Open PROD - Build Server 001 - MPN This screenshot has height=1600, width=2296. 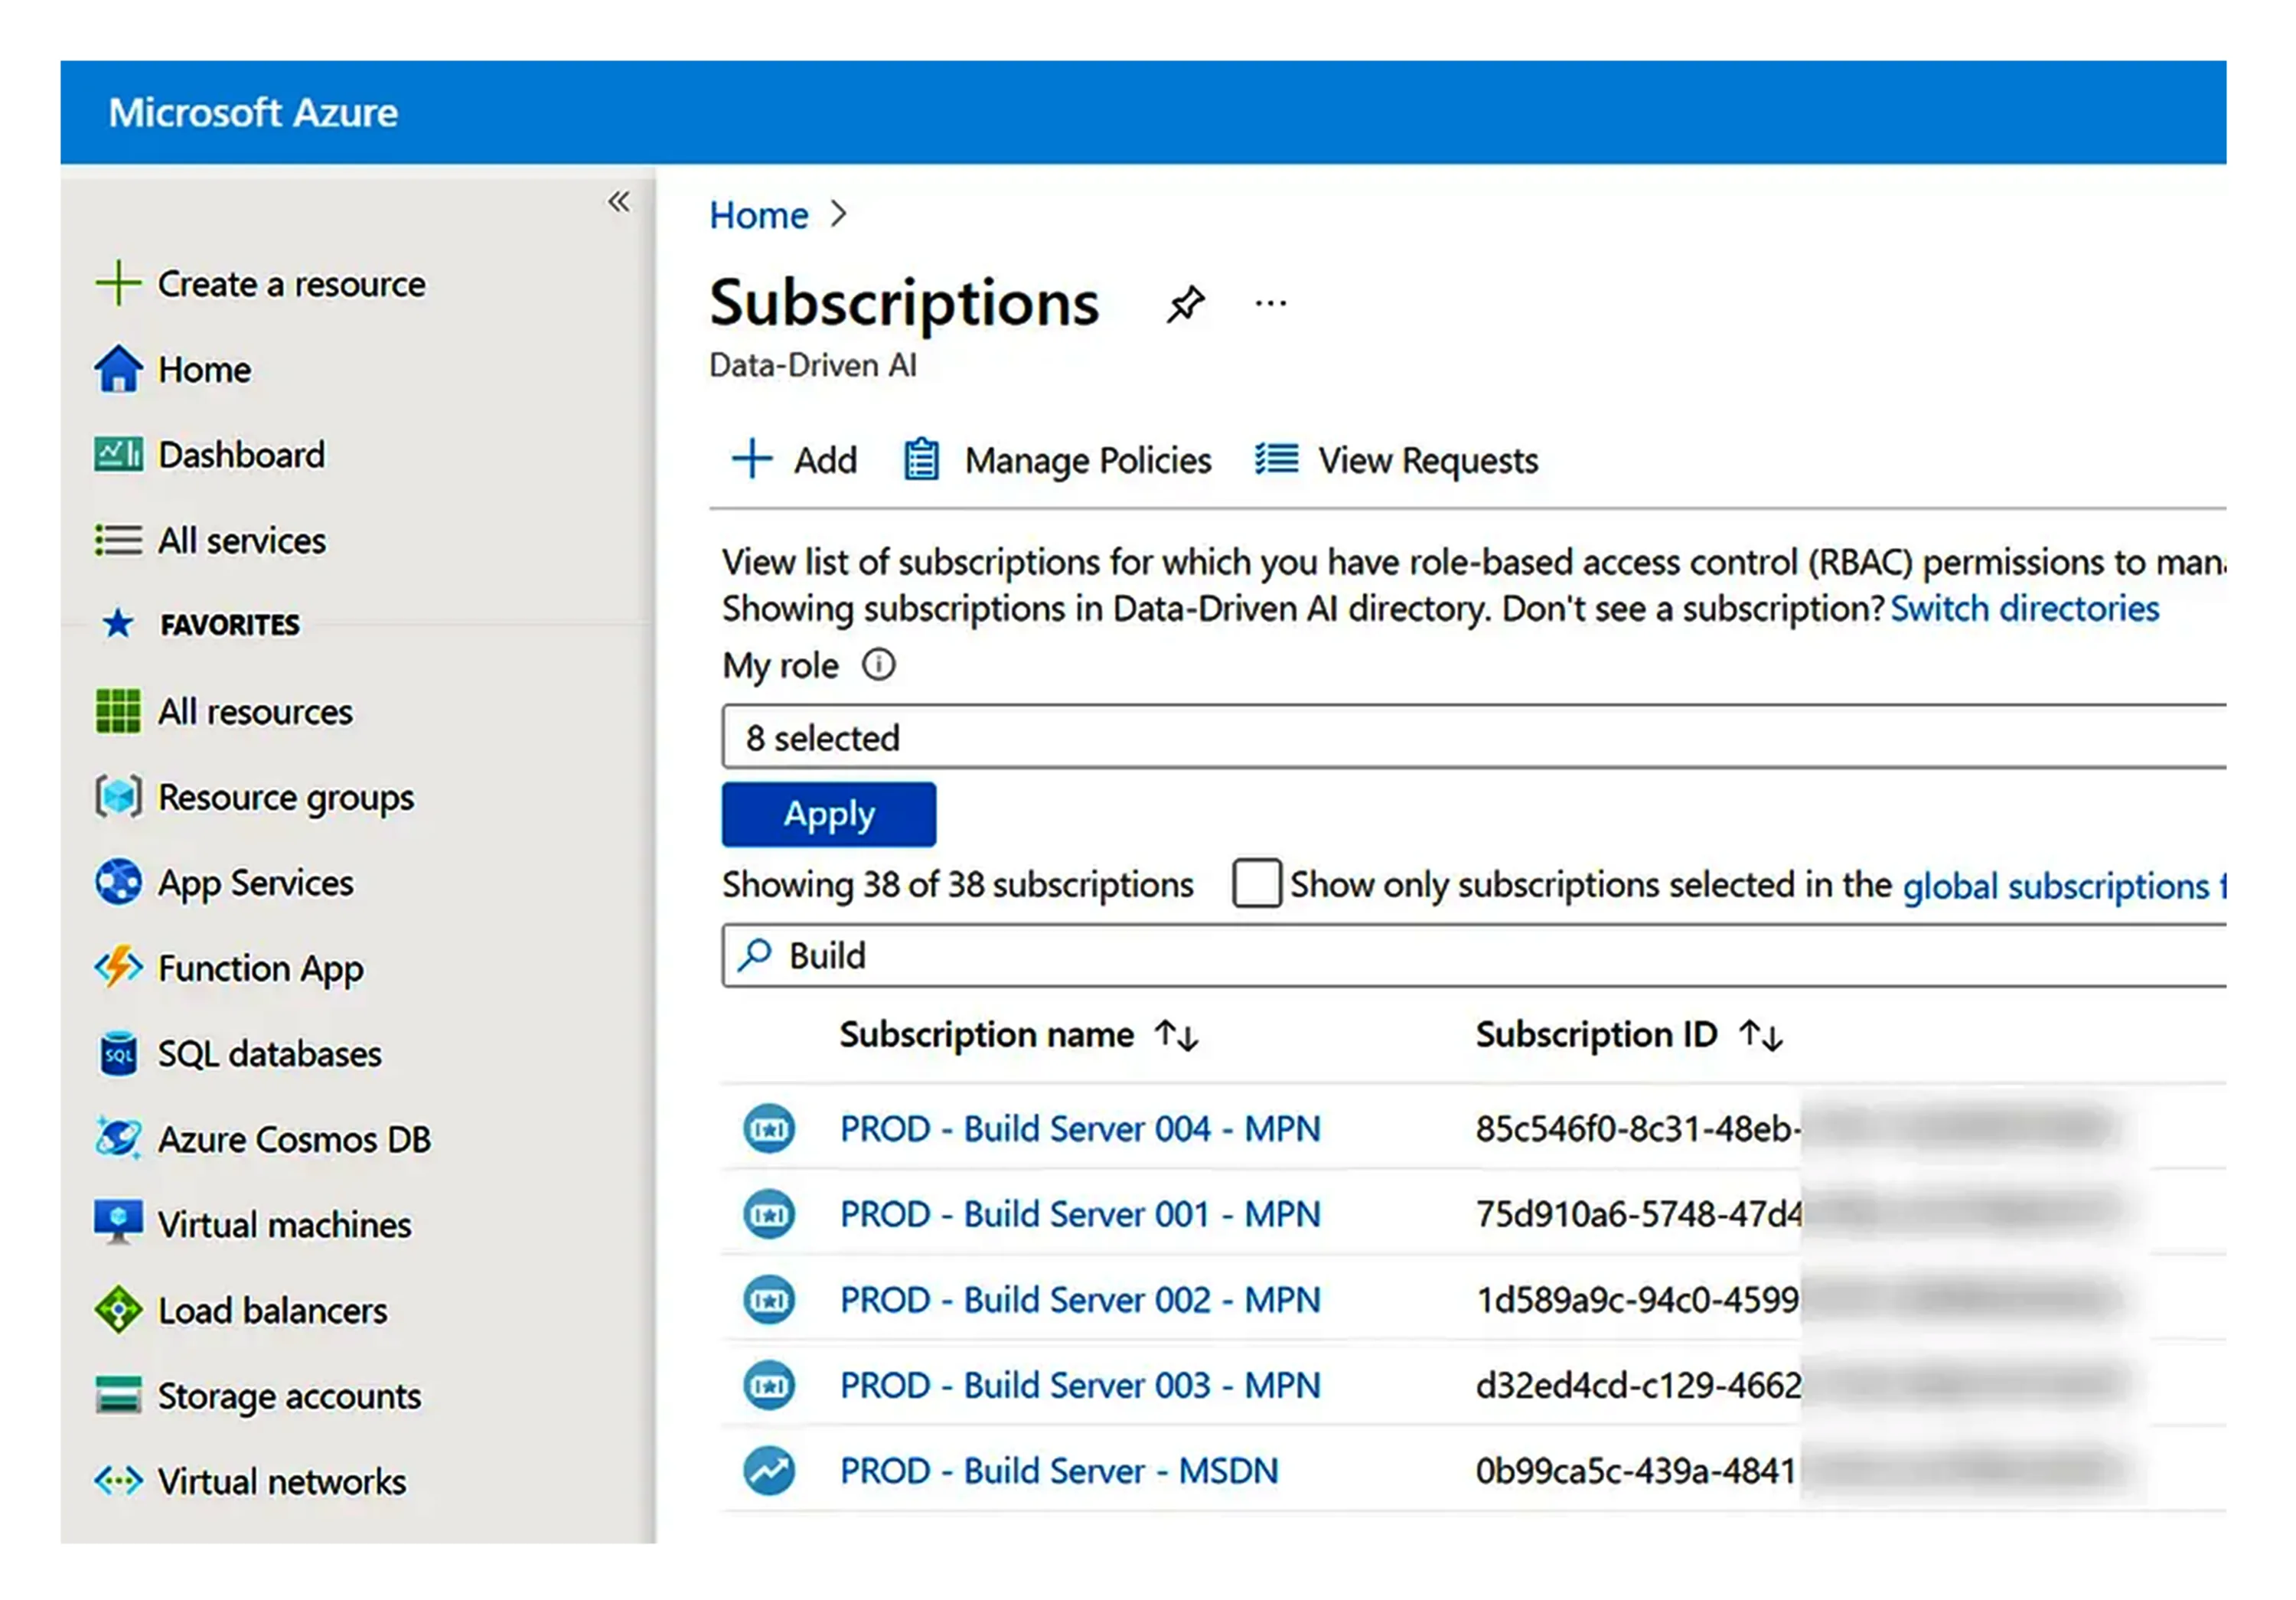coord(1080,1214)
